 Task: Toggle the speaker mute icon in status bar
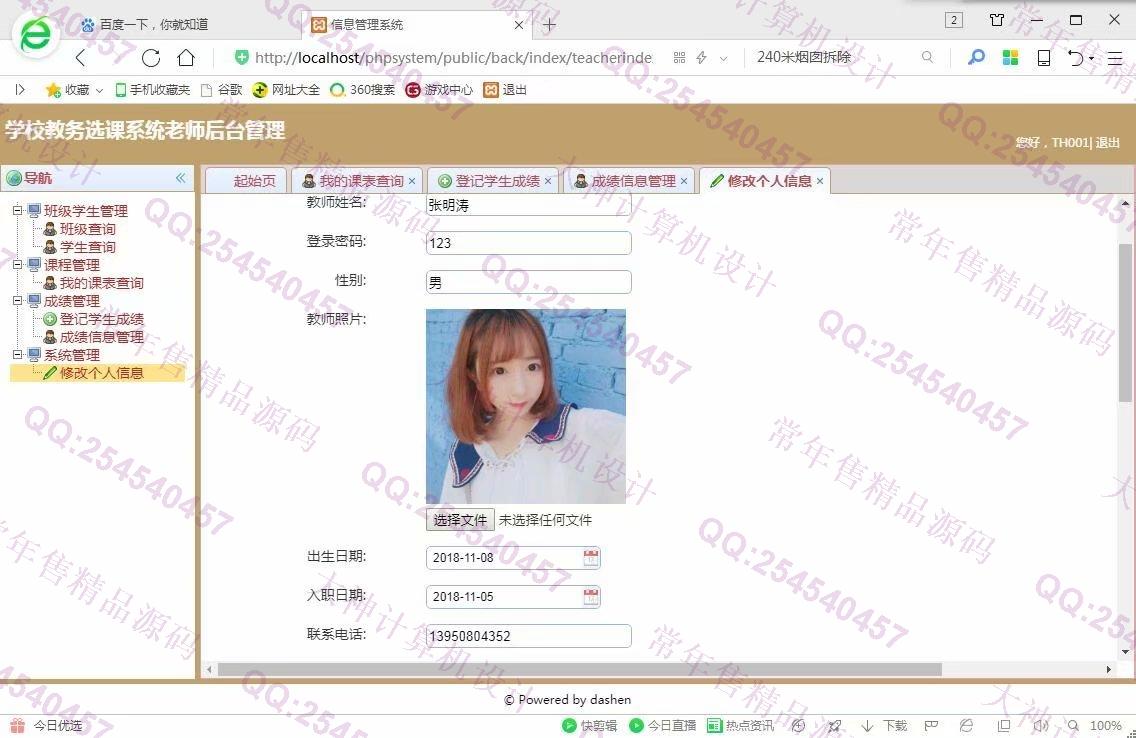coord(1041,726)
